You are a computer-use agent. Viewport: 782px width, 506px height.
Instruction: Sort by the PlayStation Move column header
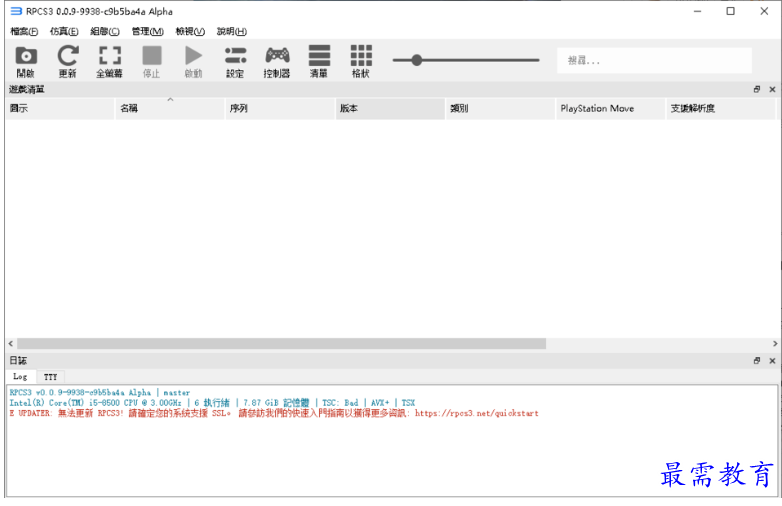click(611, 109)
